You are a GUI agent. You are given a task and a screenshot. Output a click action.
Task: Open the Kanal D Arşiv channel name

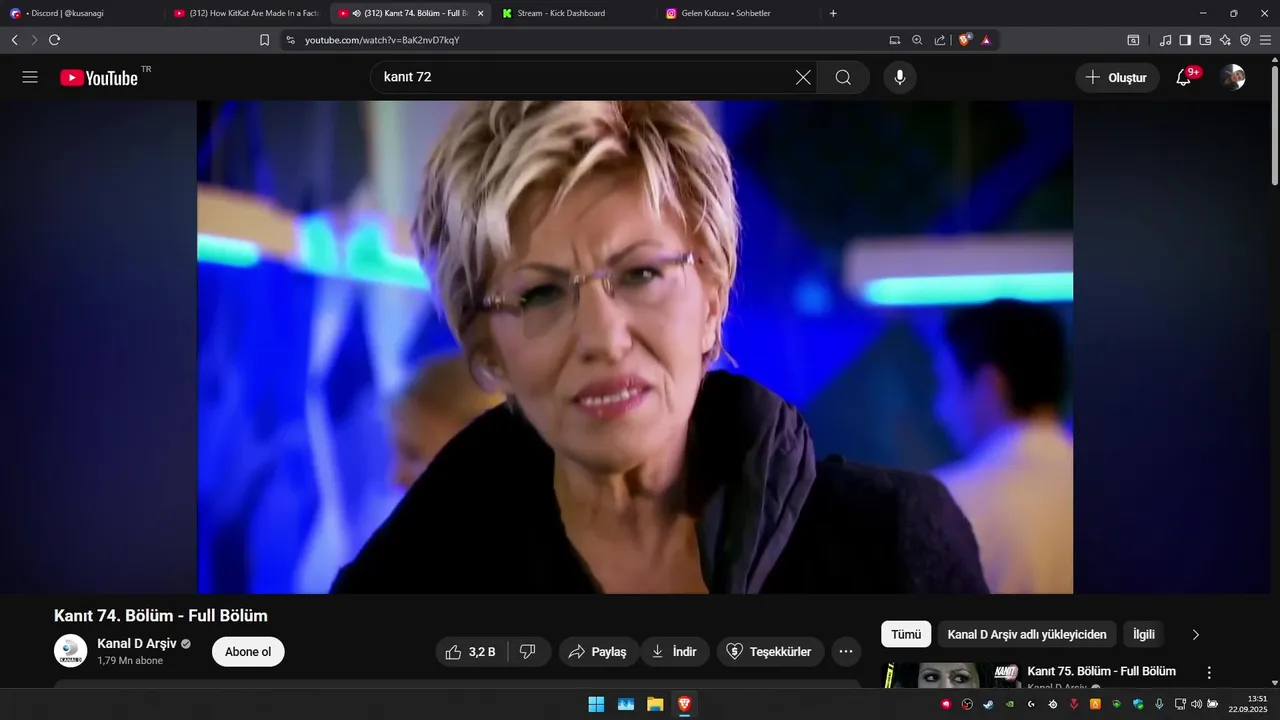(136, 643)
